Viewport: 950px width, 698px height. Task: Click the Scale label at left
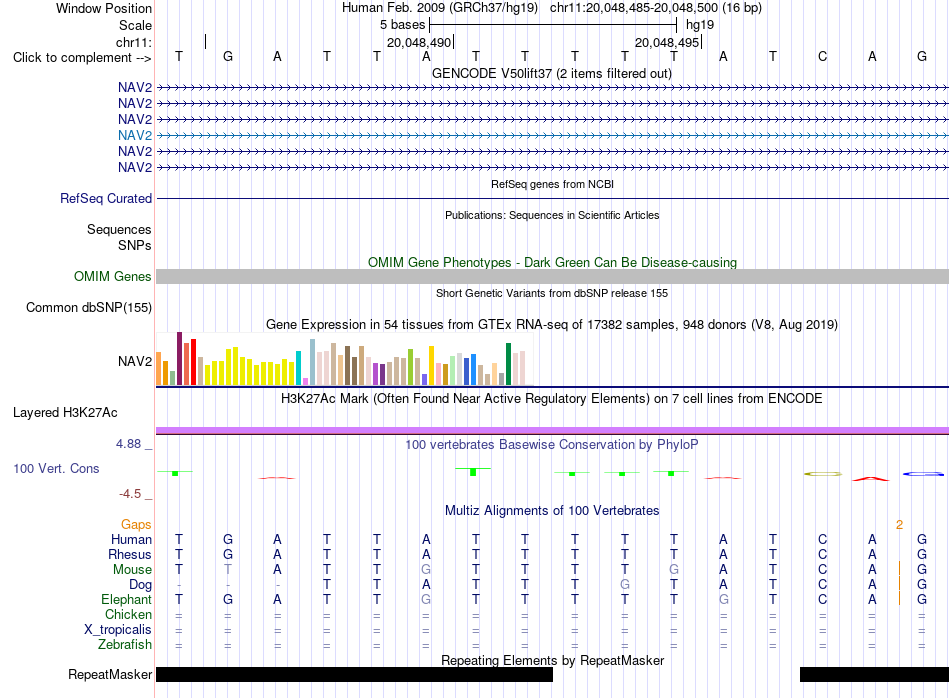135,25
